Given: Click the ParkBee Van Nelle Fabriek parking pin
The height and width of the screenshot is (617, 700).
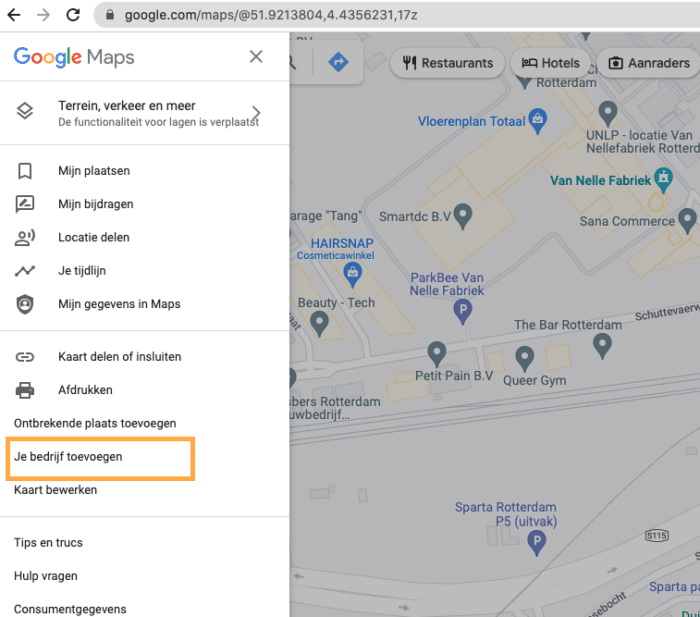Looking at the screenshot, I should (462, 311).
